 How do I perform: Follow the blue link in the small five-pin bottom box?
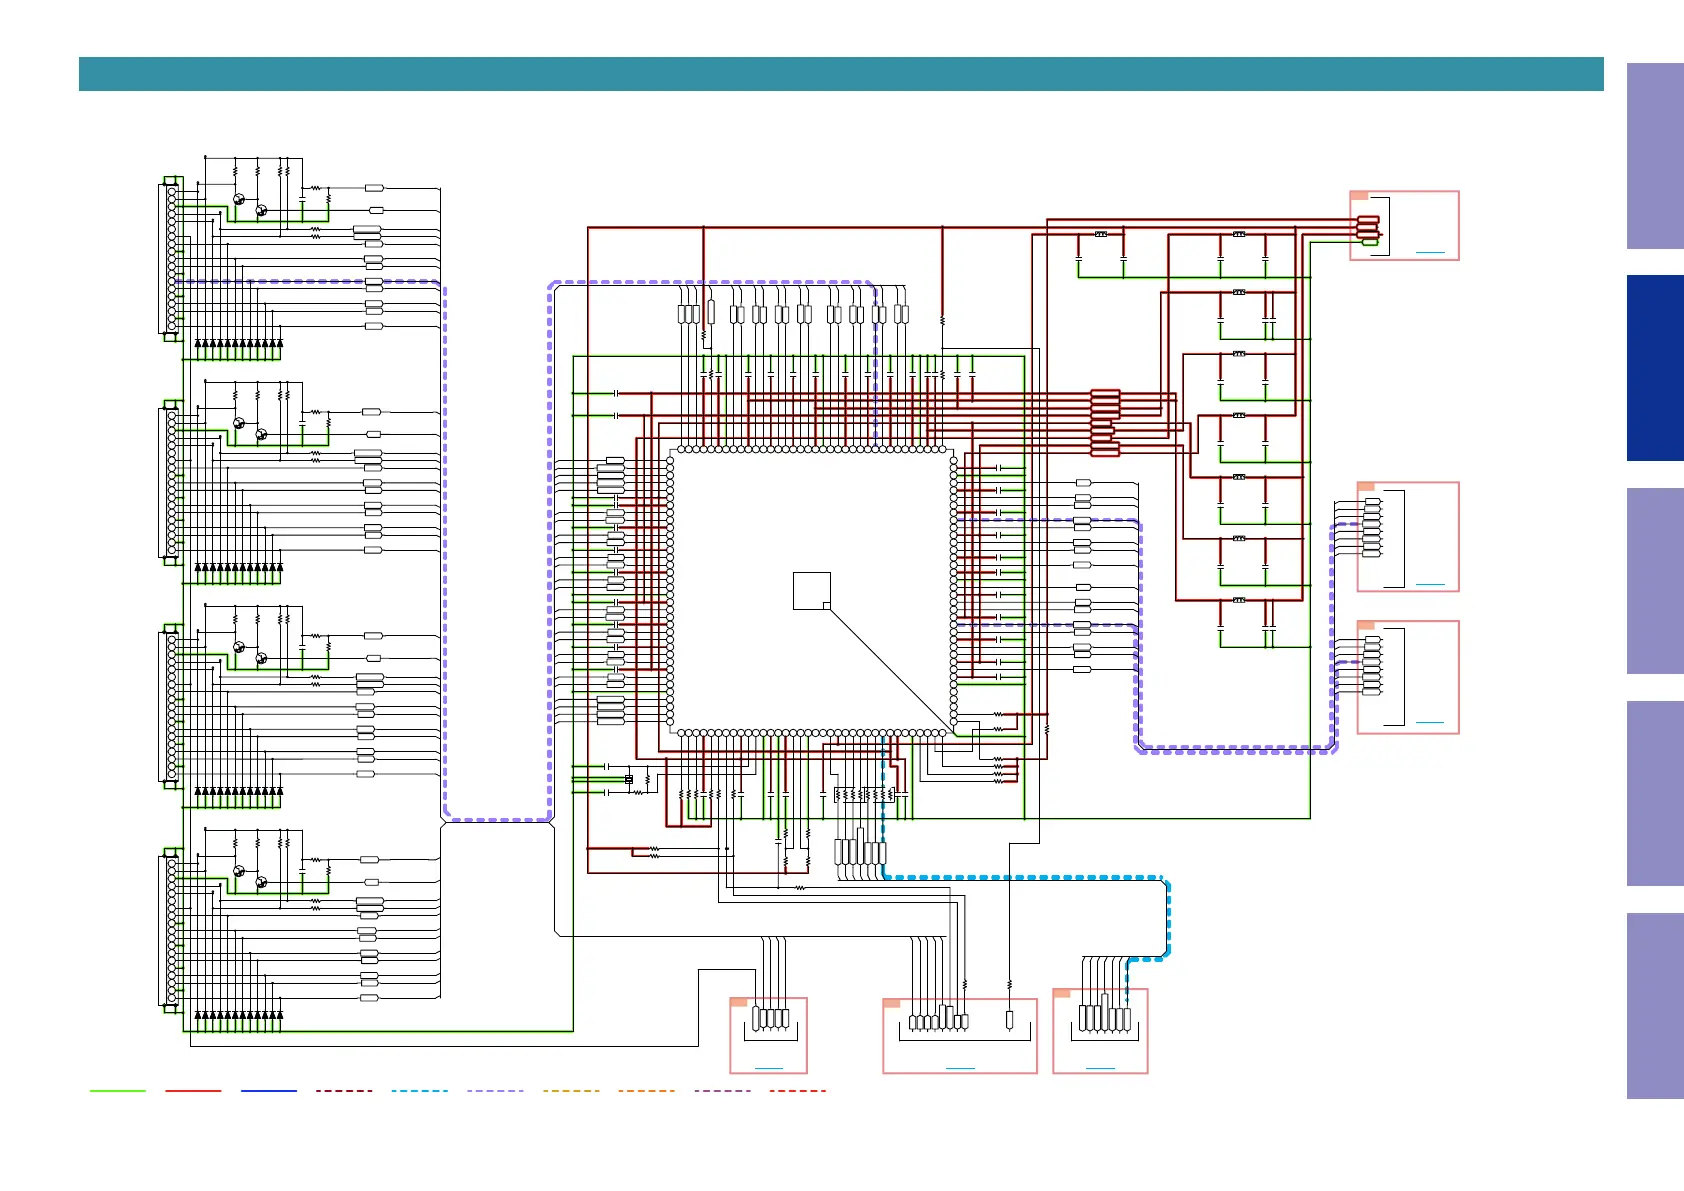pos(768,1068)
